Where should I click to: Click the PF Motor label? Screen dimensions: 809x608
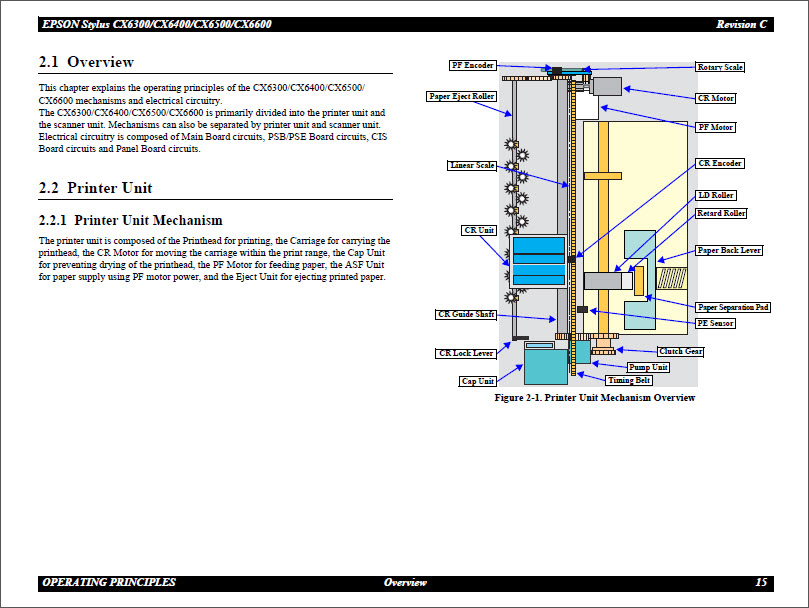pyautogui.click(x=716, y=128)
